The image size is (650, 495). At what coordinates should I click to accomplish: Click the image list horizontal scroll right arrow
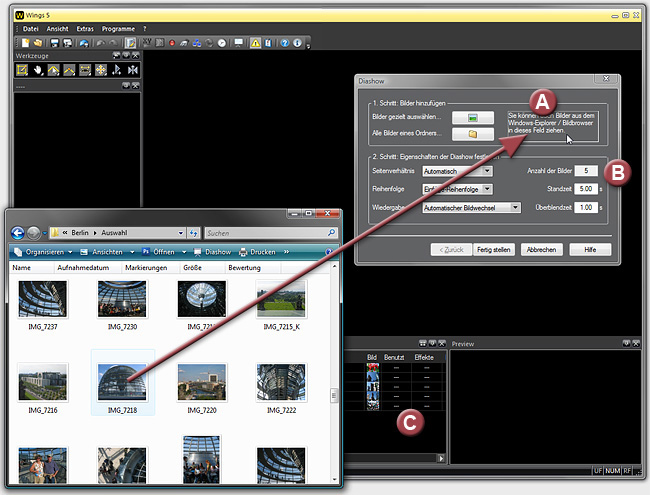coord(441,458)
